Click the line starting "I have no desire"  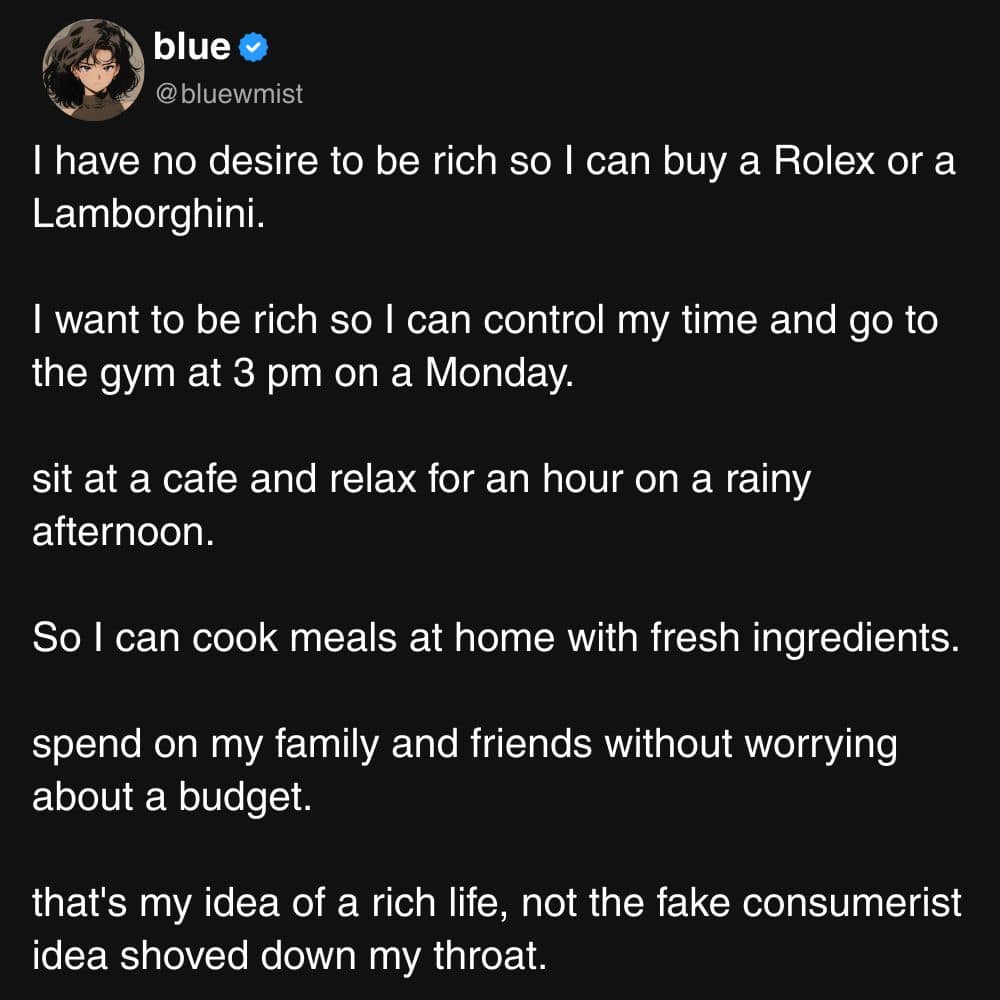coord(493,163)
